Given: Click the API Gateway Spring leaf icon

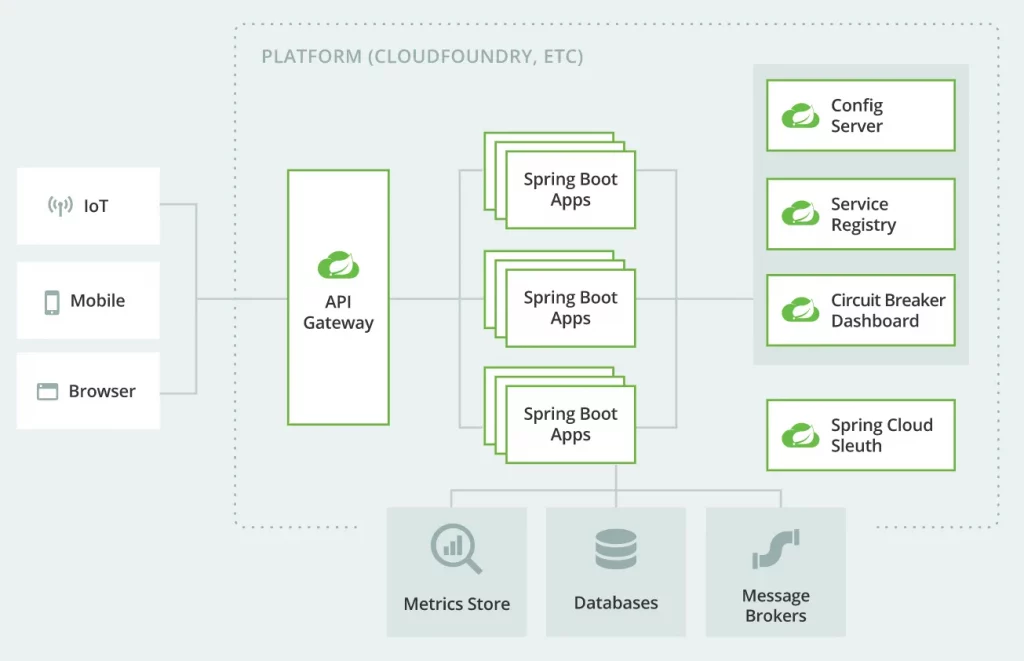Looking at the screenshot, I should click(338, 265).
